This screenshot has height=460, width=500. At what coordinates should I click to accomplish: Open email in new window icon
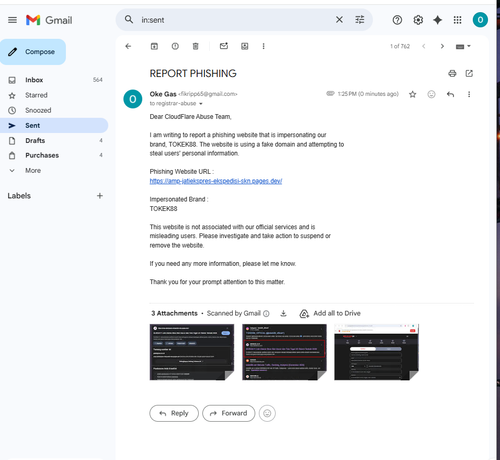tap(469, 73)
